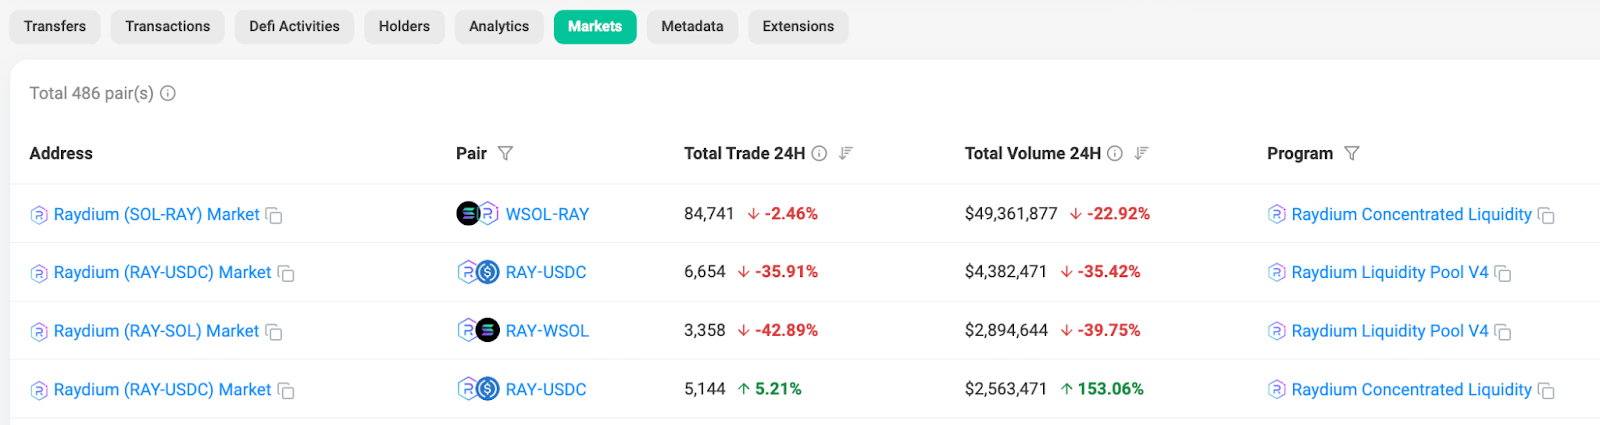
Task: Click the WSOL-RAY token pair icon
Action: (x=477, y=214)
